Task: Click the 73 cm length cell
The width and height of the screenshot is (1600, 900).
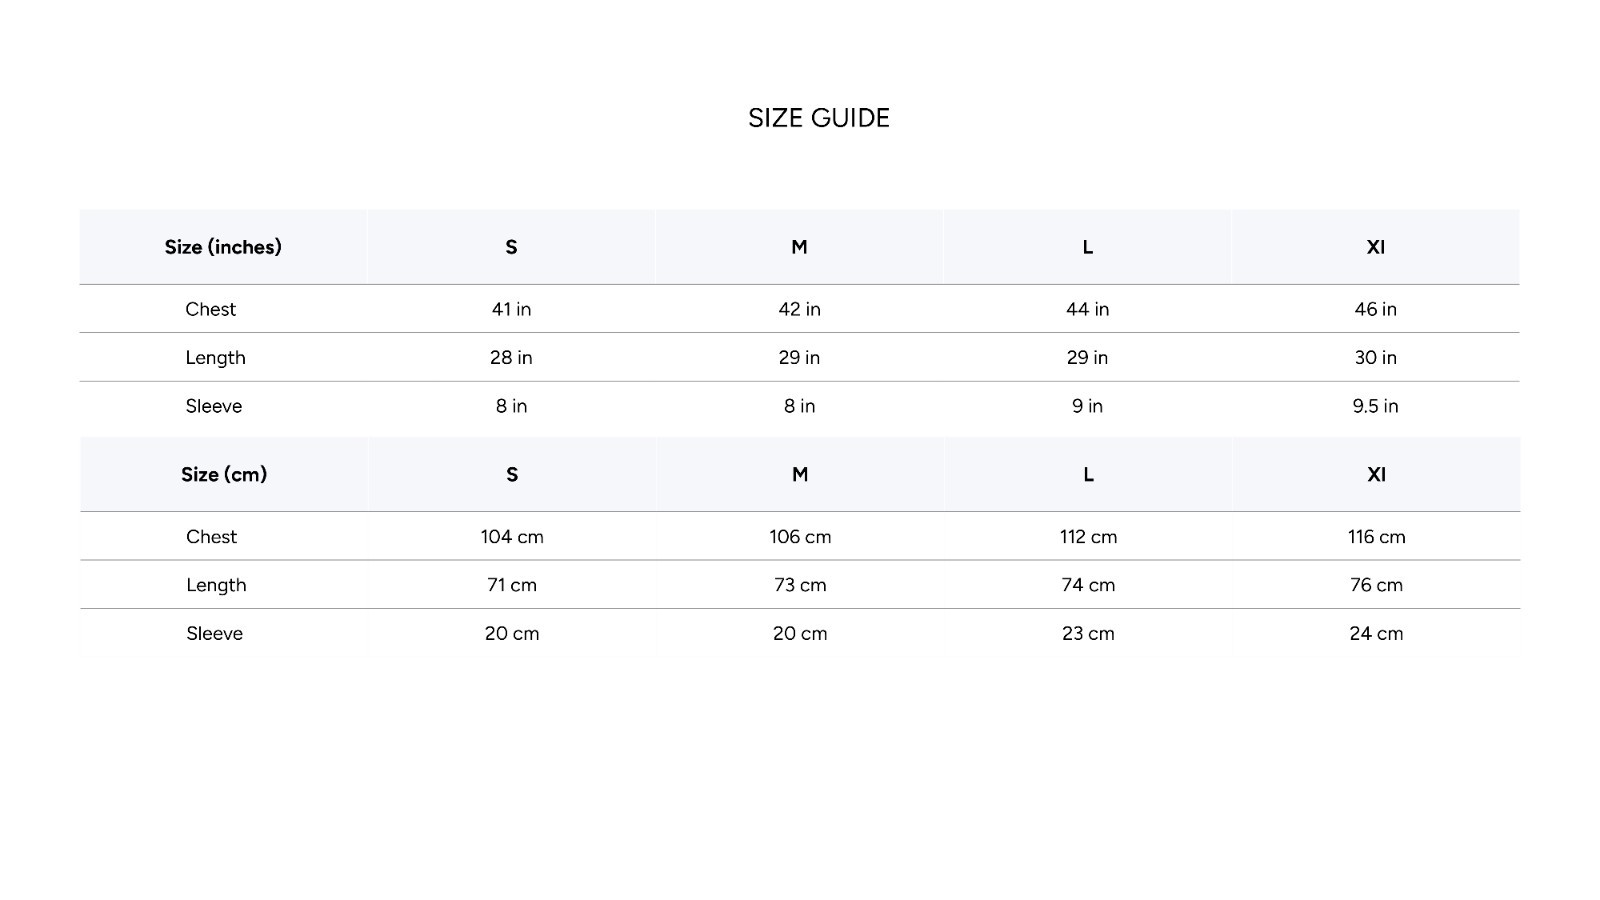Action: [x=800, y=585]
